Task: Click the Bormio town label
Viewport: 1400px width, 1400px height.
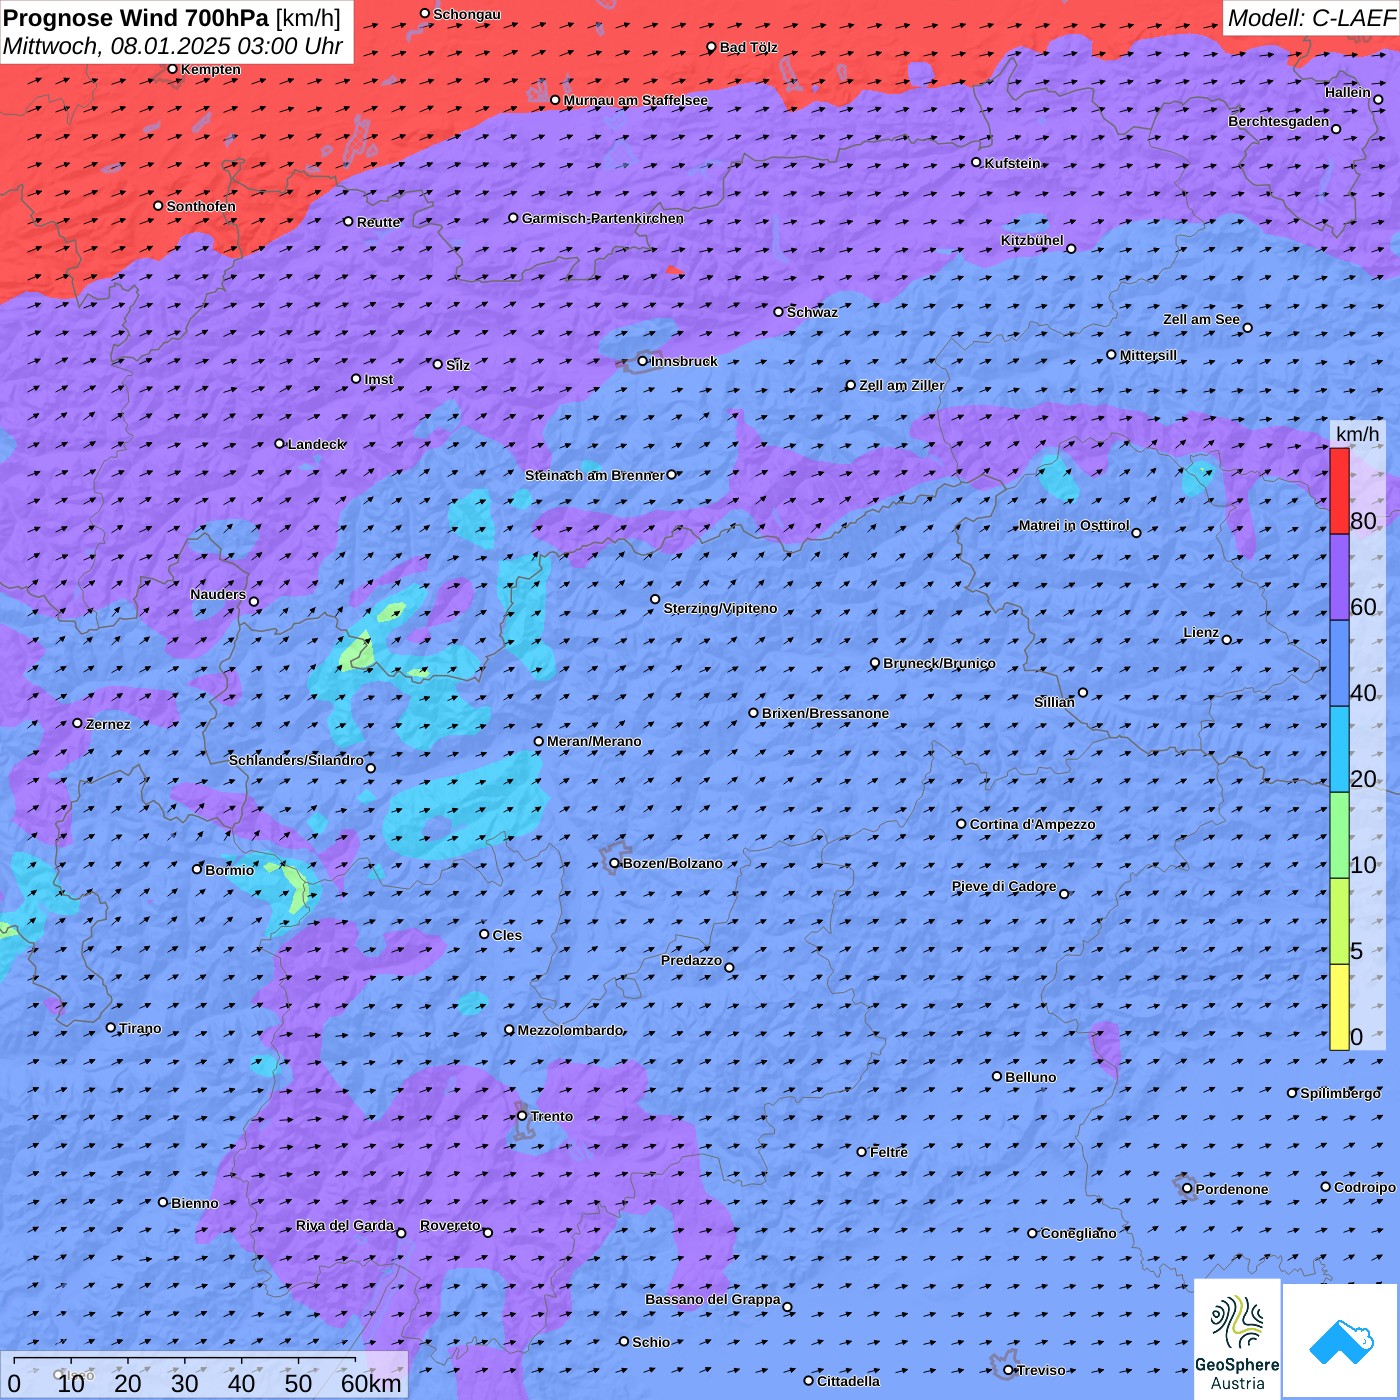Action: point(229,870)
